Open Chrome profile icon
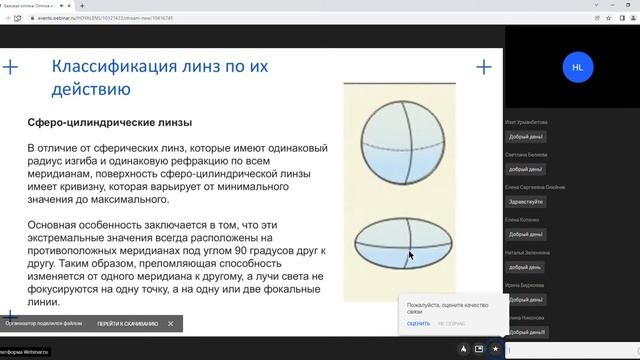 [x=633, y=18]
